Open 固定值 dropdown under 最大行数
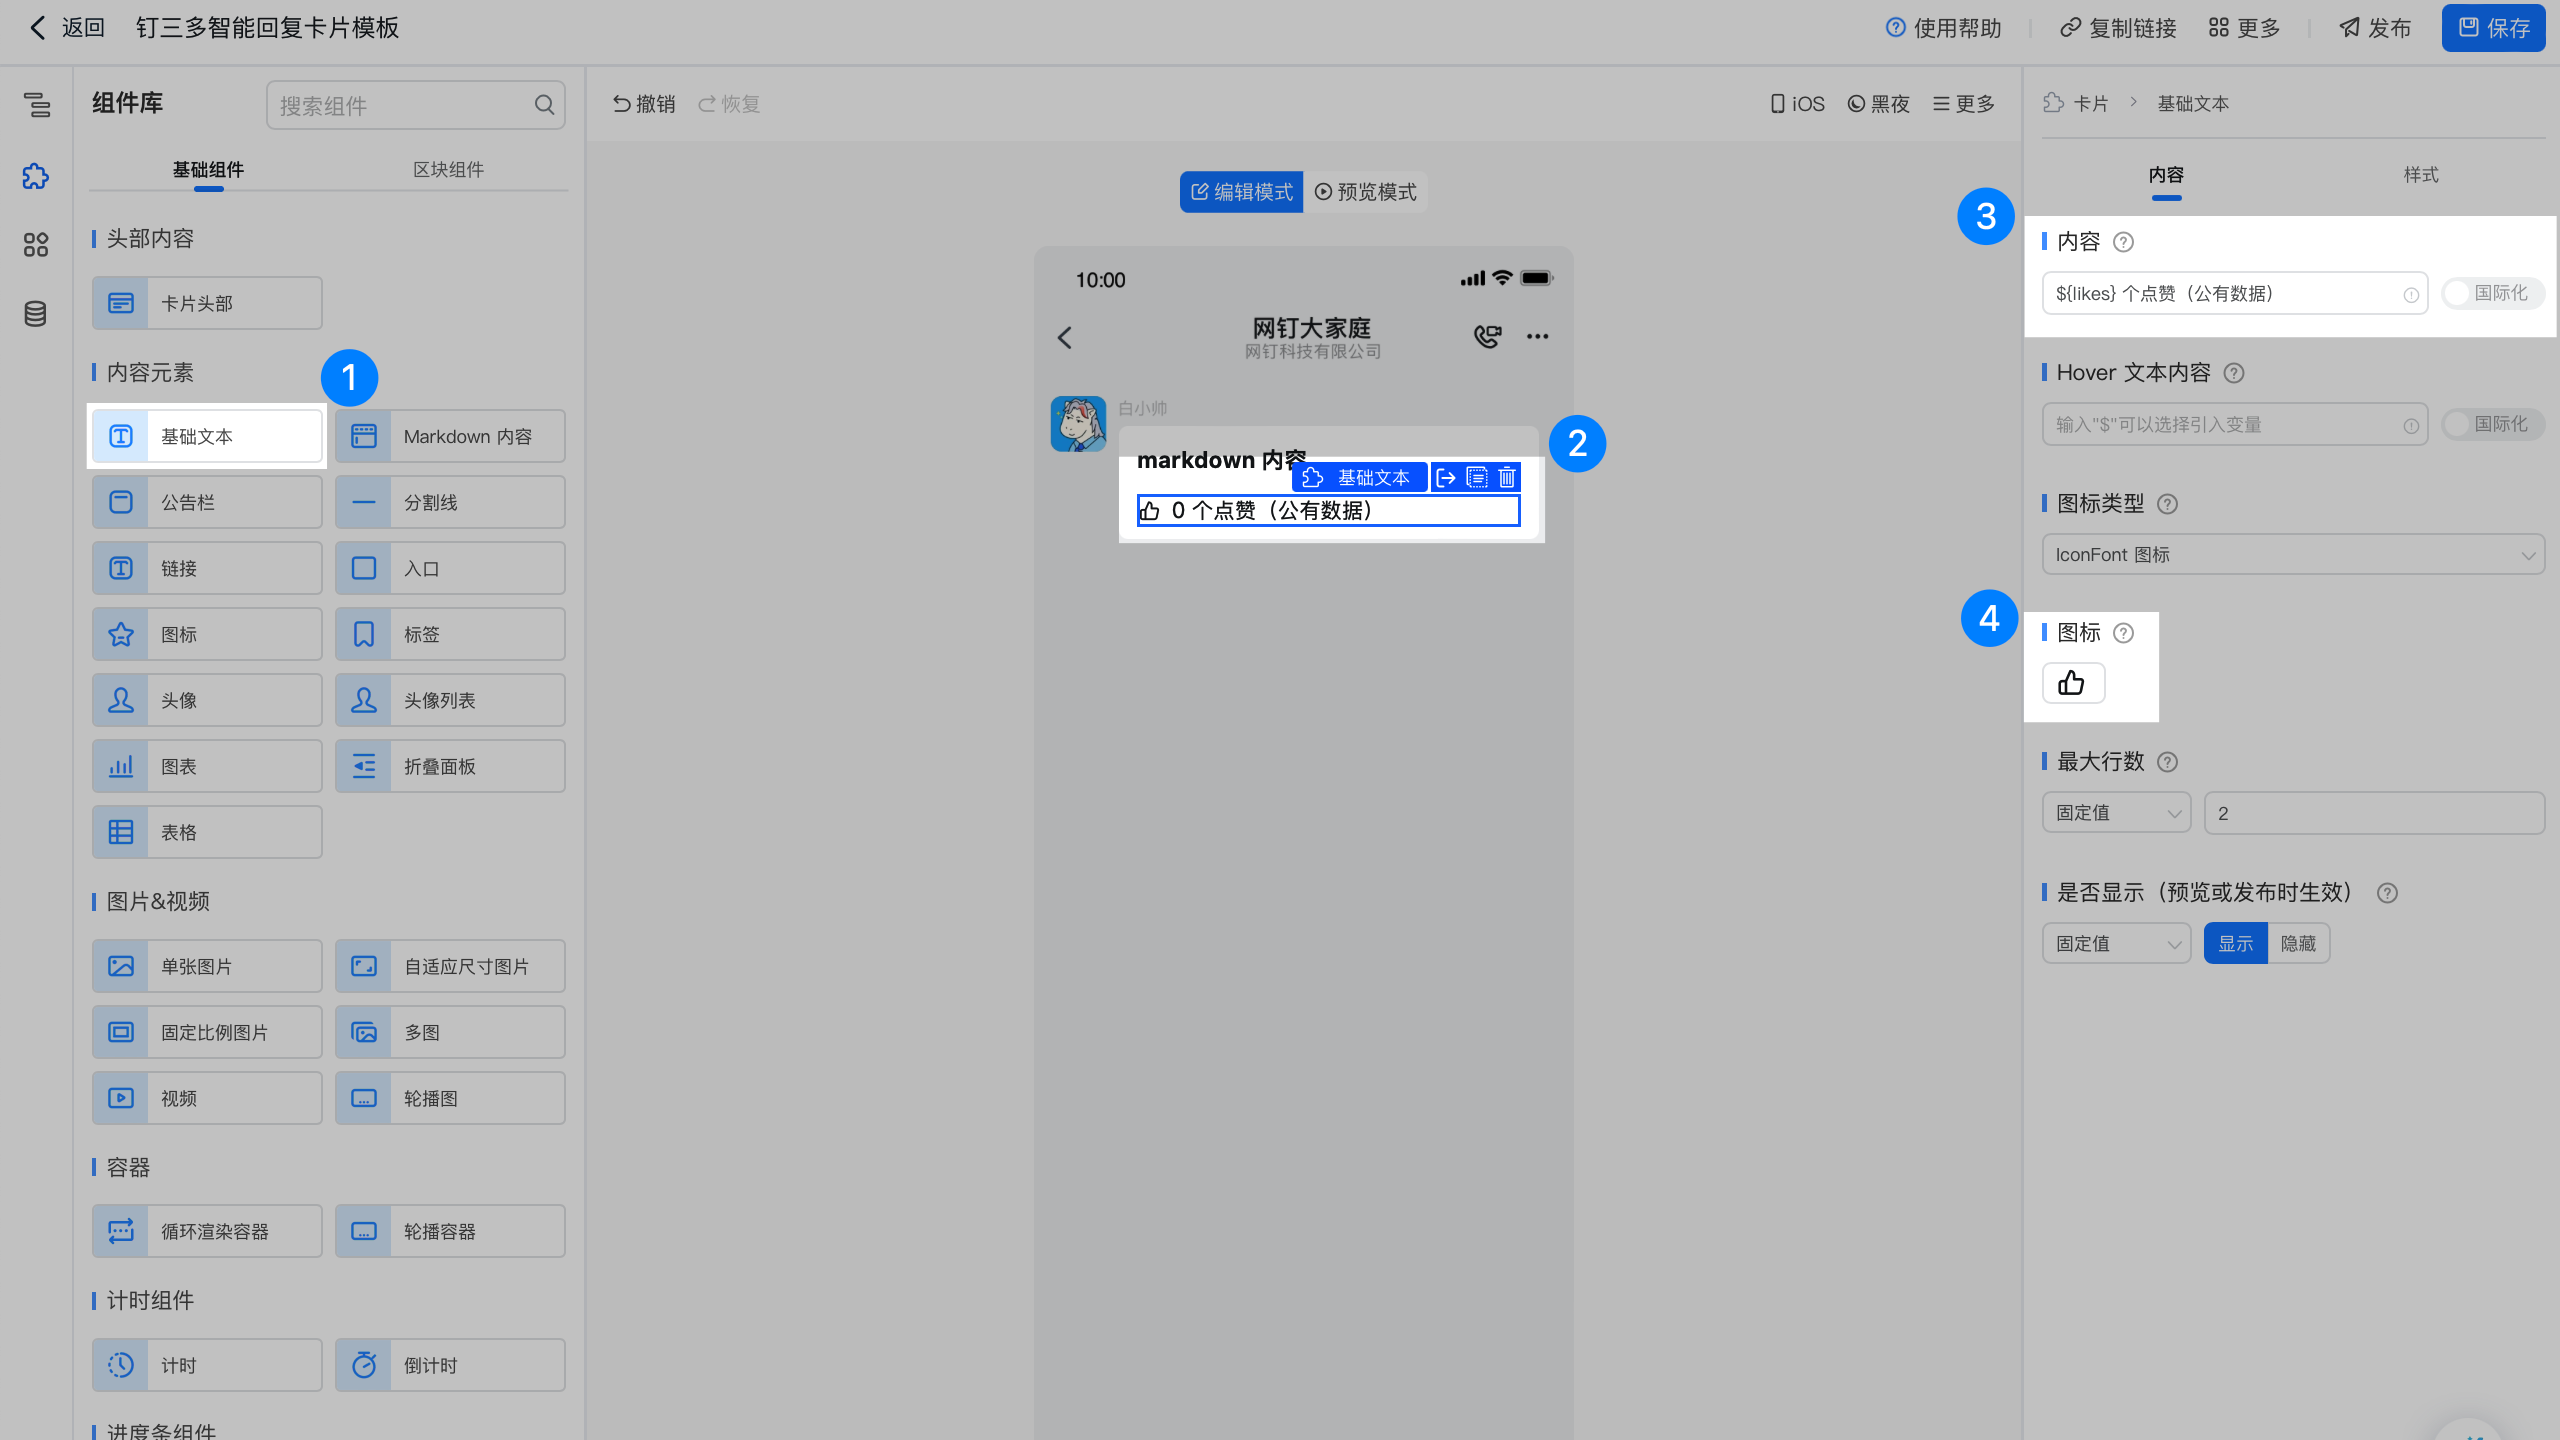 (x=2116, y=813)
